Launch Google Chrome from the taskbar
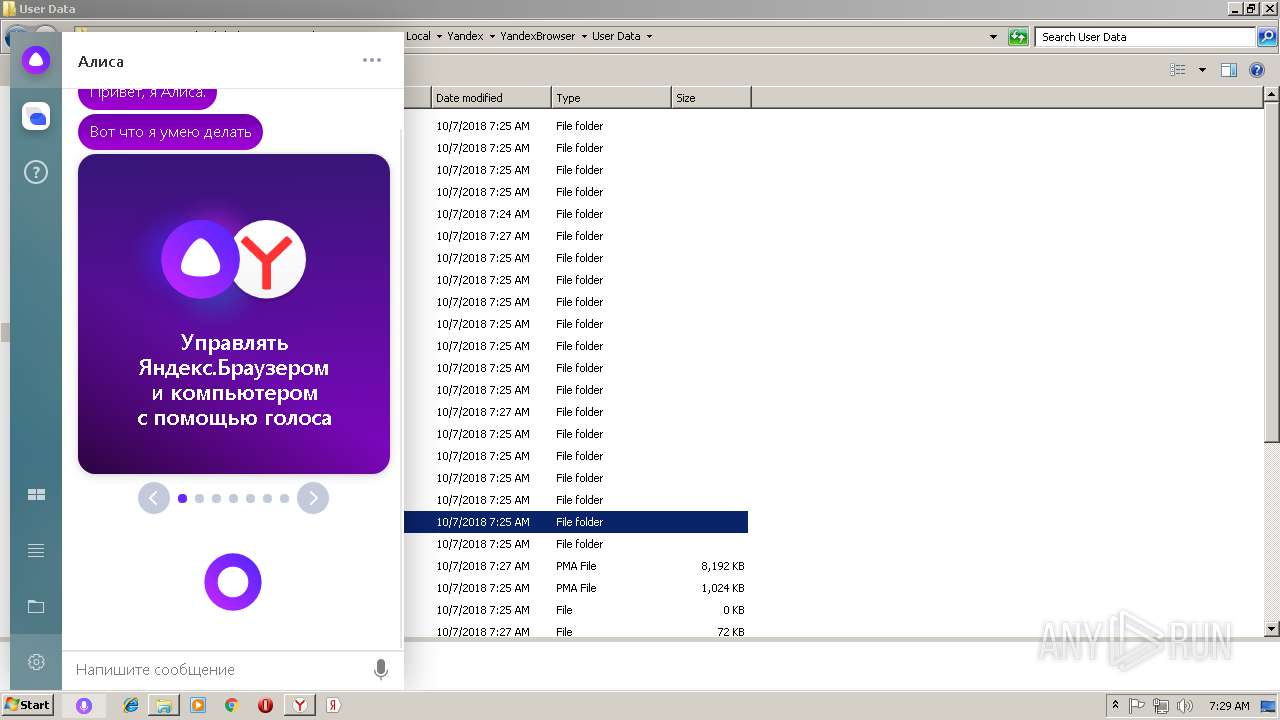The height and width of the screenshot is (720, 1280). [x=231, y=705]
